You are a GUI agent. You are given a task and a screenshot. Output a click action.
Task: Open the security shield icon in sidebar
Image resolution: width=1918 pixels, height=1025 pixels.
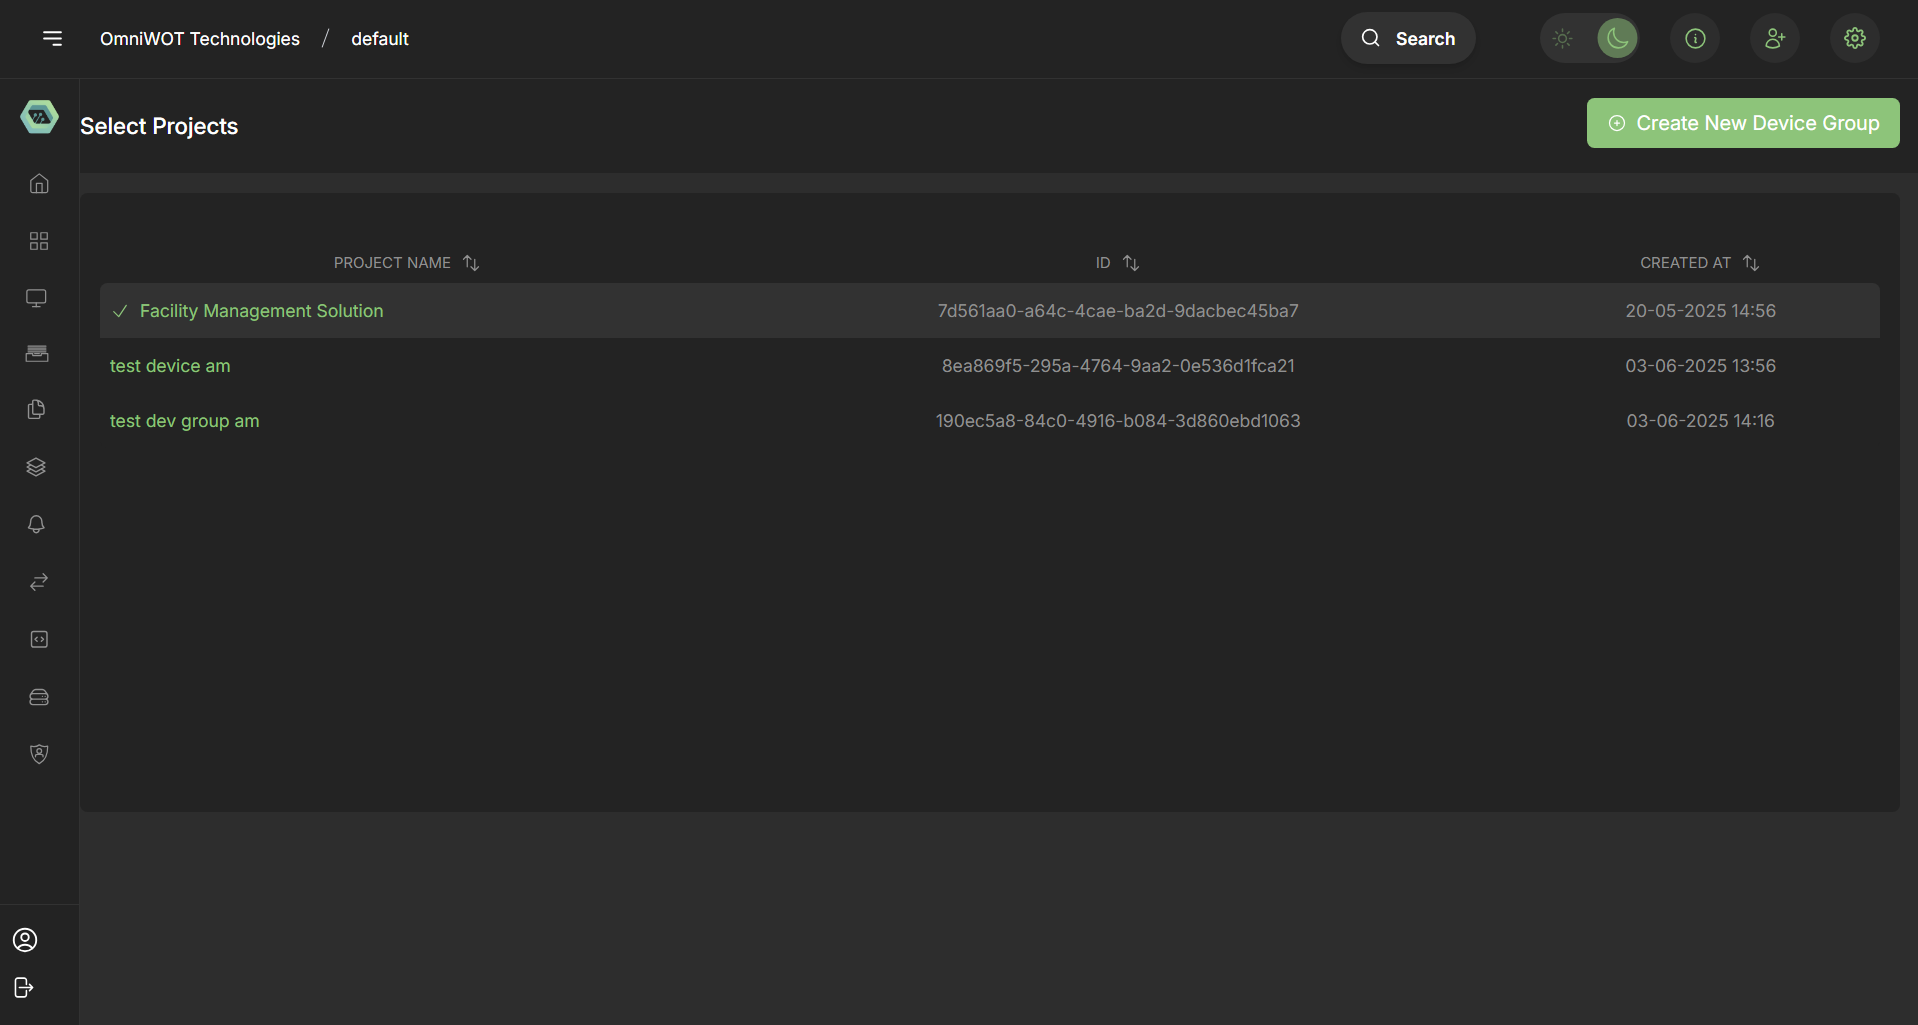[x=39, y=754]
